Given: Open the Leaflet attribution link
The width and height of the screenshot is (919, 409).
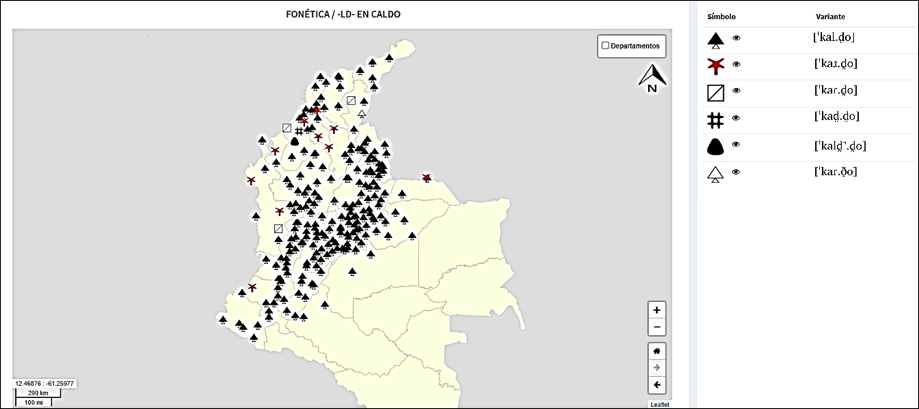Looking at the screenshot, I should 660,404.
